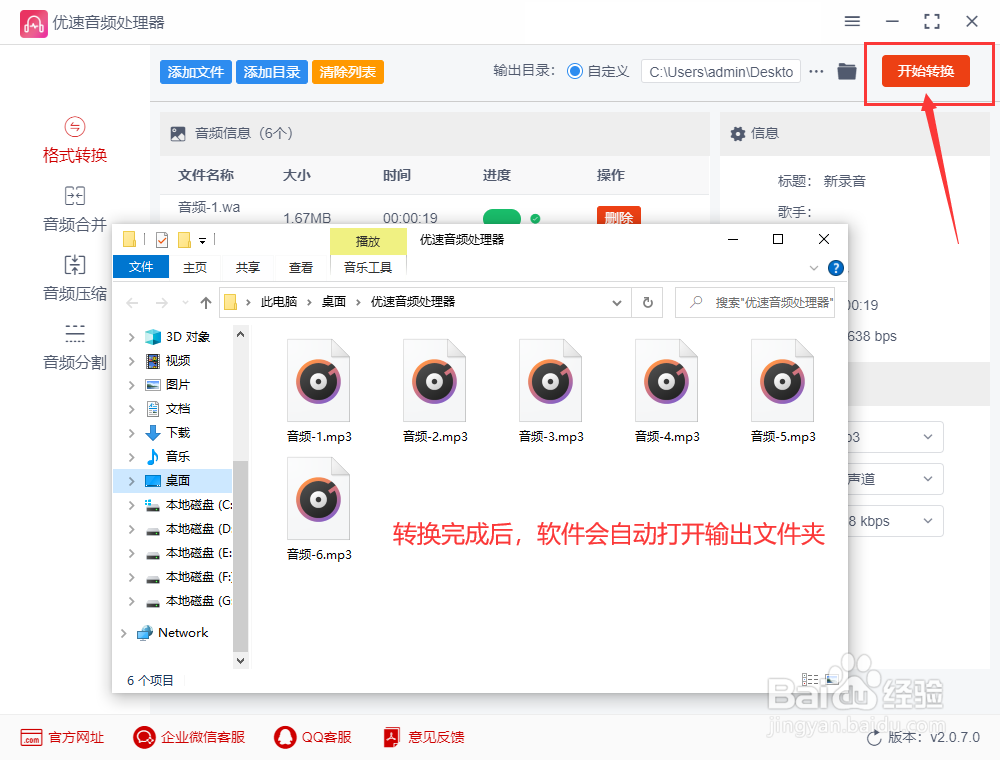This screenshot has height=760, width=1000.
Task: Click the 开始转换 start conversion button
Action: (x=925, y=71)
